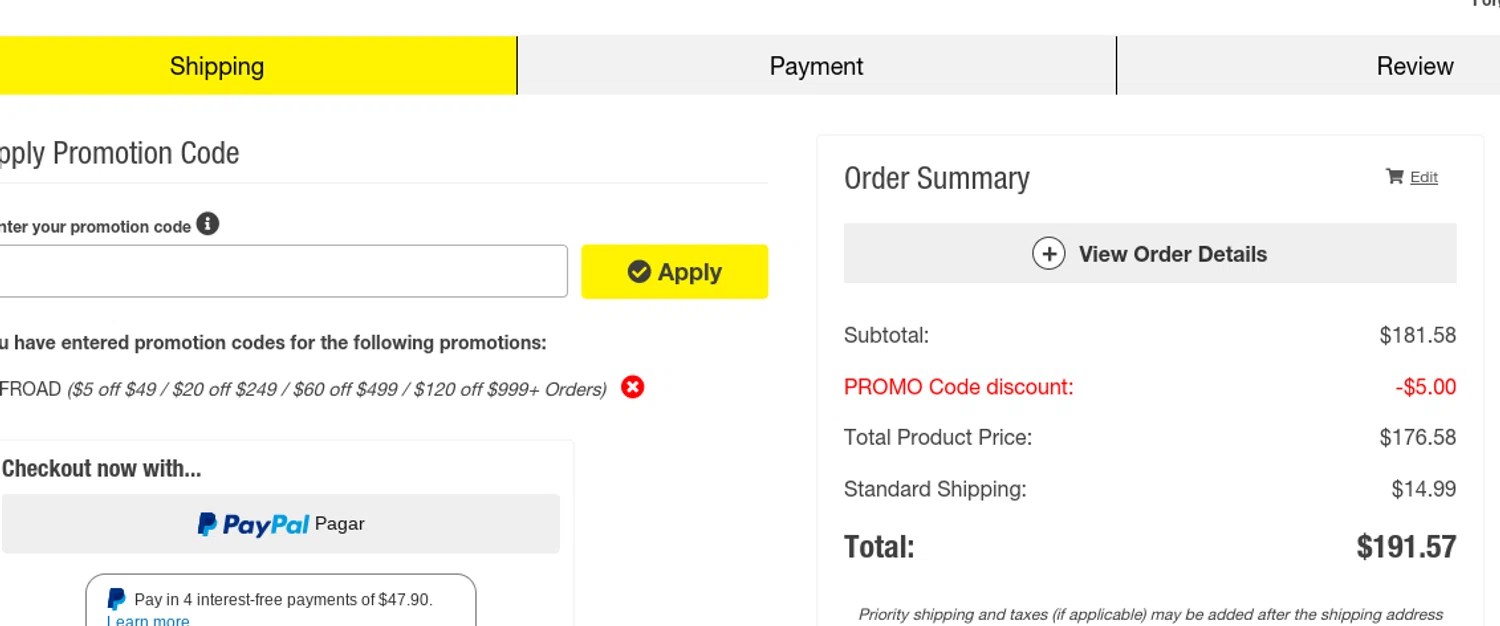
Task: Click the checkmark icon on the Apply button
Action: (x=639, y=271)
